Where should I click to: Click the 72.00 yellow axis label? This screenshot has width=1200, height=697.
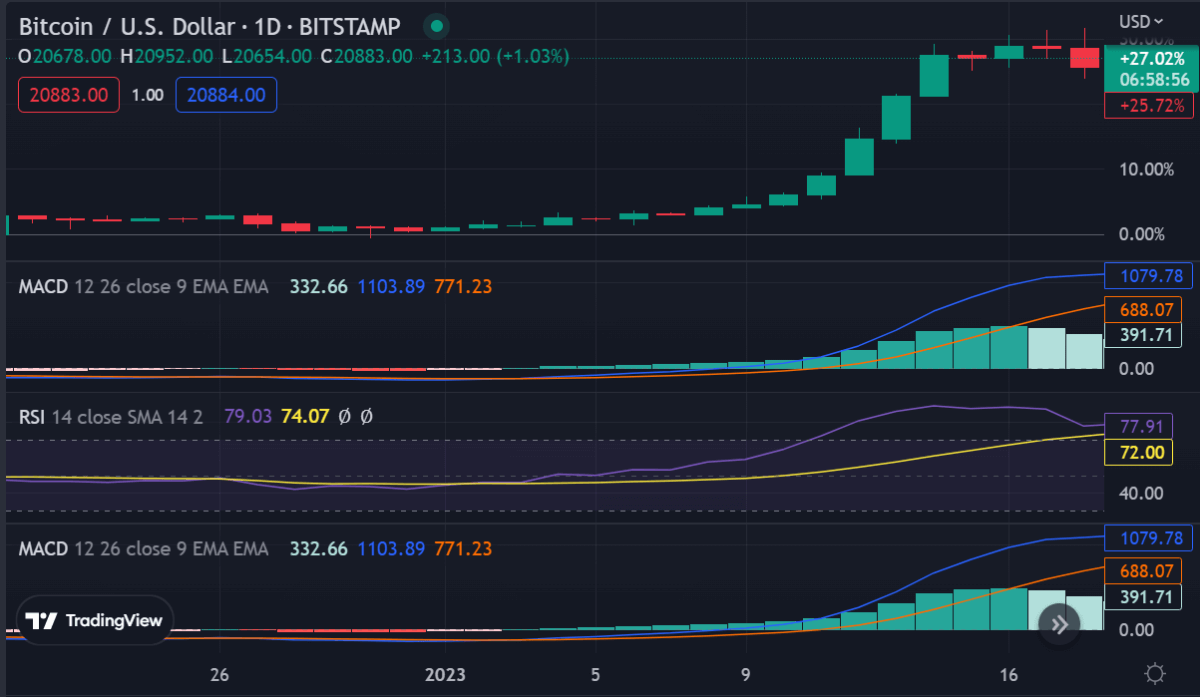point(1138,452)
